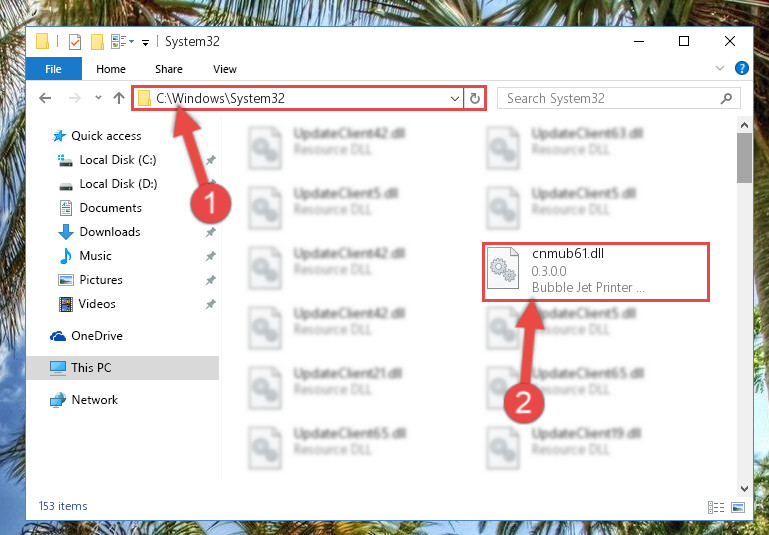Switch to the View ribbon tab
769x535 pixels.
point(225,69)
